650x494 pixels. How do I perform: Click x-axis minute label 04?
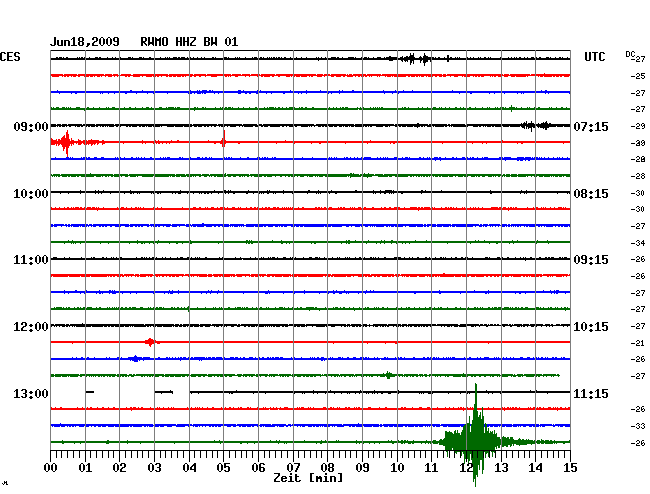(189, 467)
